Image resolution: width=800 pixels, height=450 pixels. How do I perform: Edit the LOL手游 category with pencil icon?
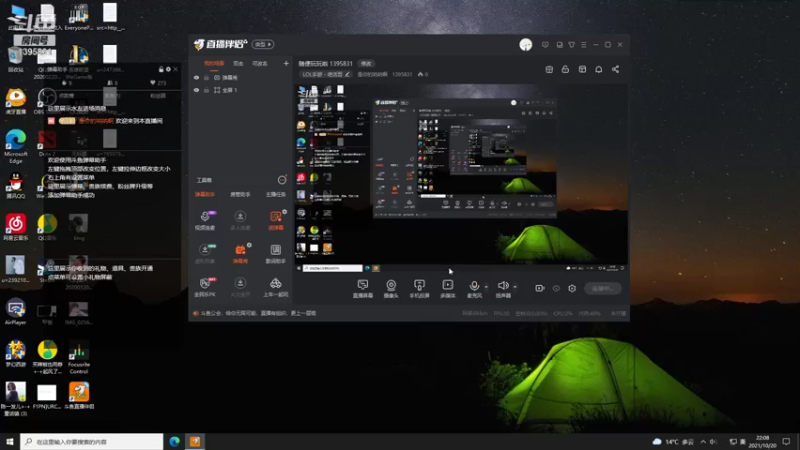(x=347, y=74)
